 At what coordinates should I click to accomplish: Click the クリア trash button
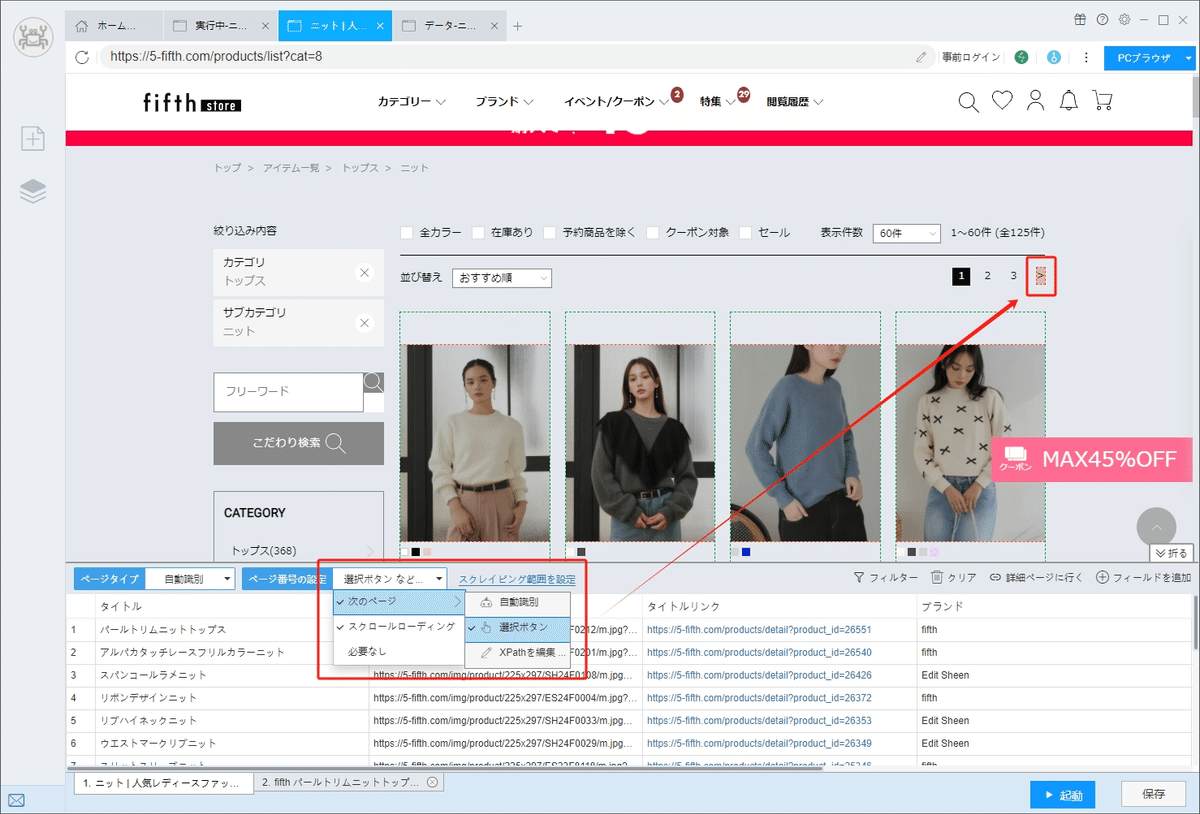(x=953, y=578)
